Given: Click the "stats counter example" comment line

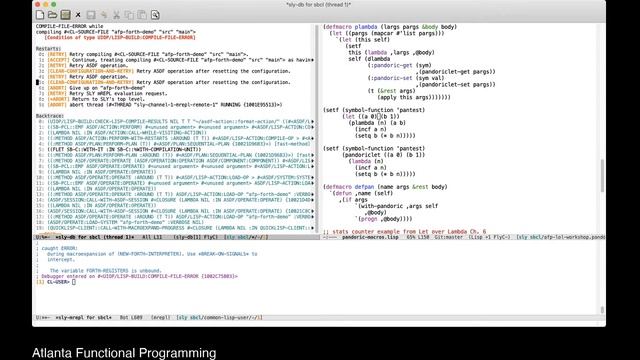Looking at the screenshot, I should pyautogui.click(x=404, y=232).
